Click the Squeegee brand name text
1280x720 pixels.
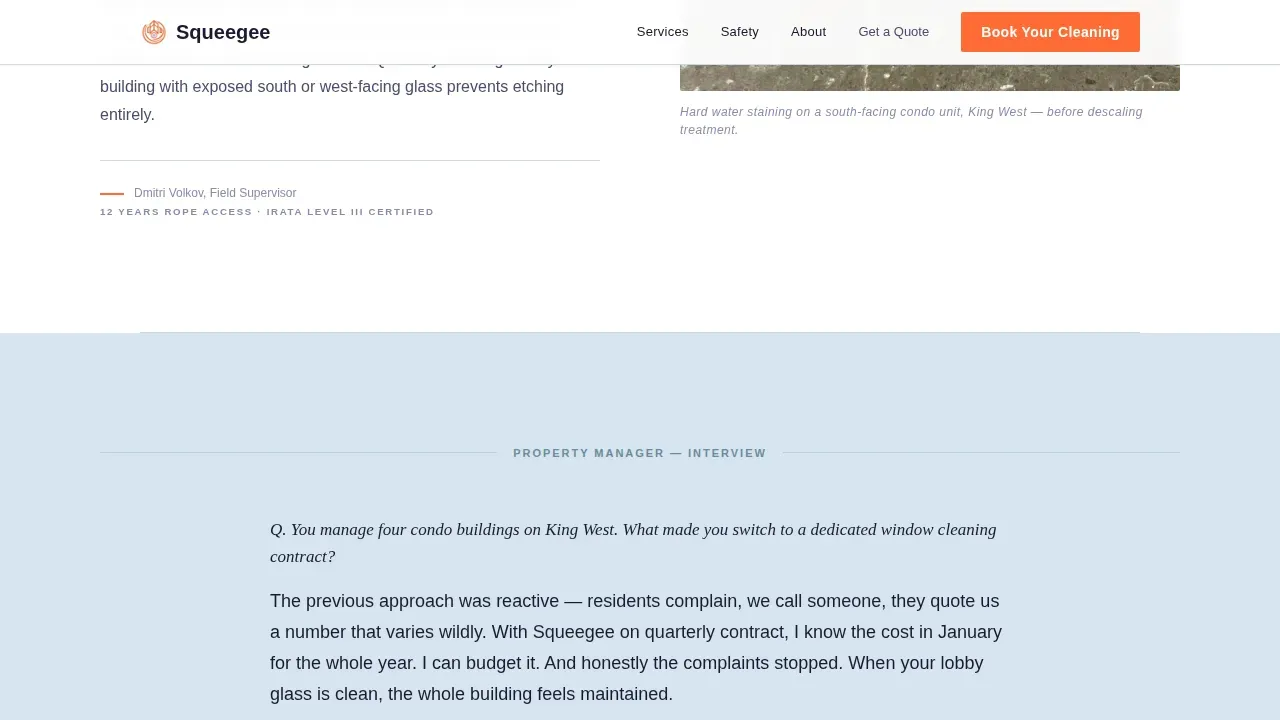[223, 32]
